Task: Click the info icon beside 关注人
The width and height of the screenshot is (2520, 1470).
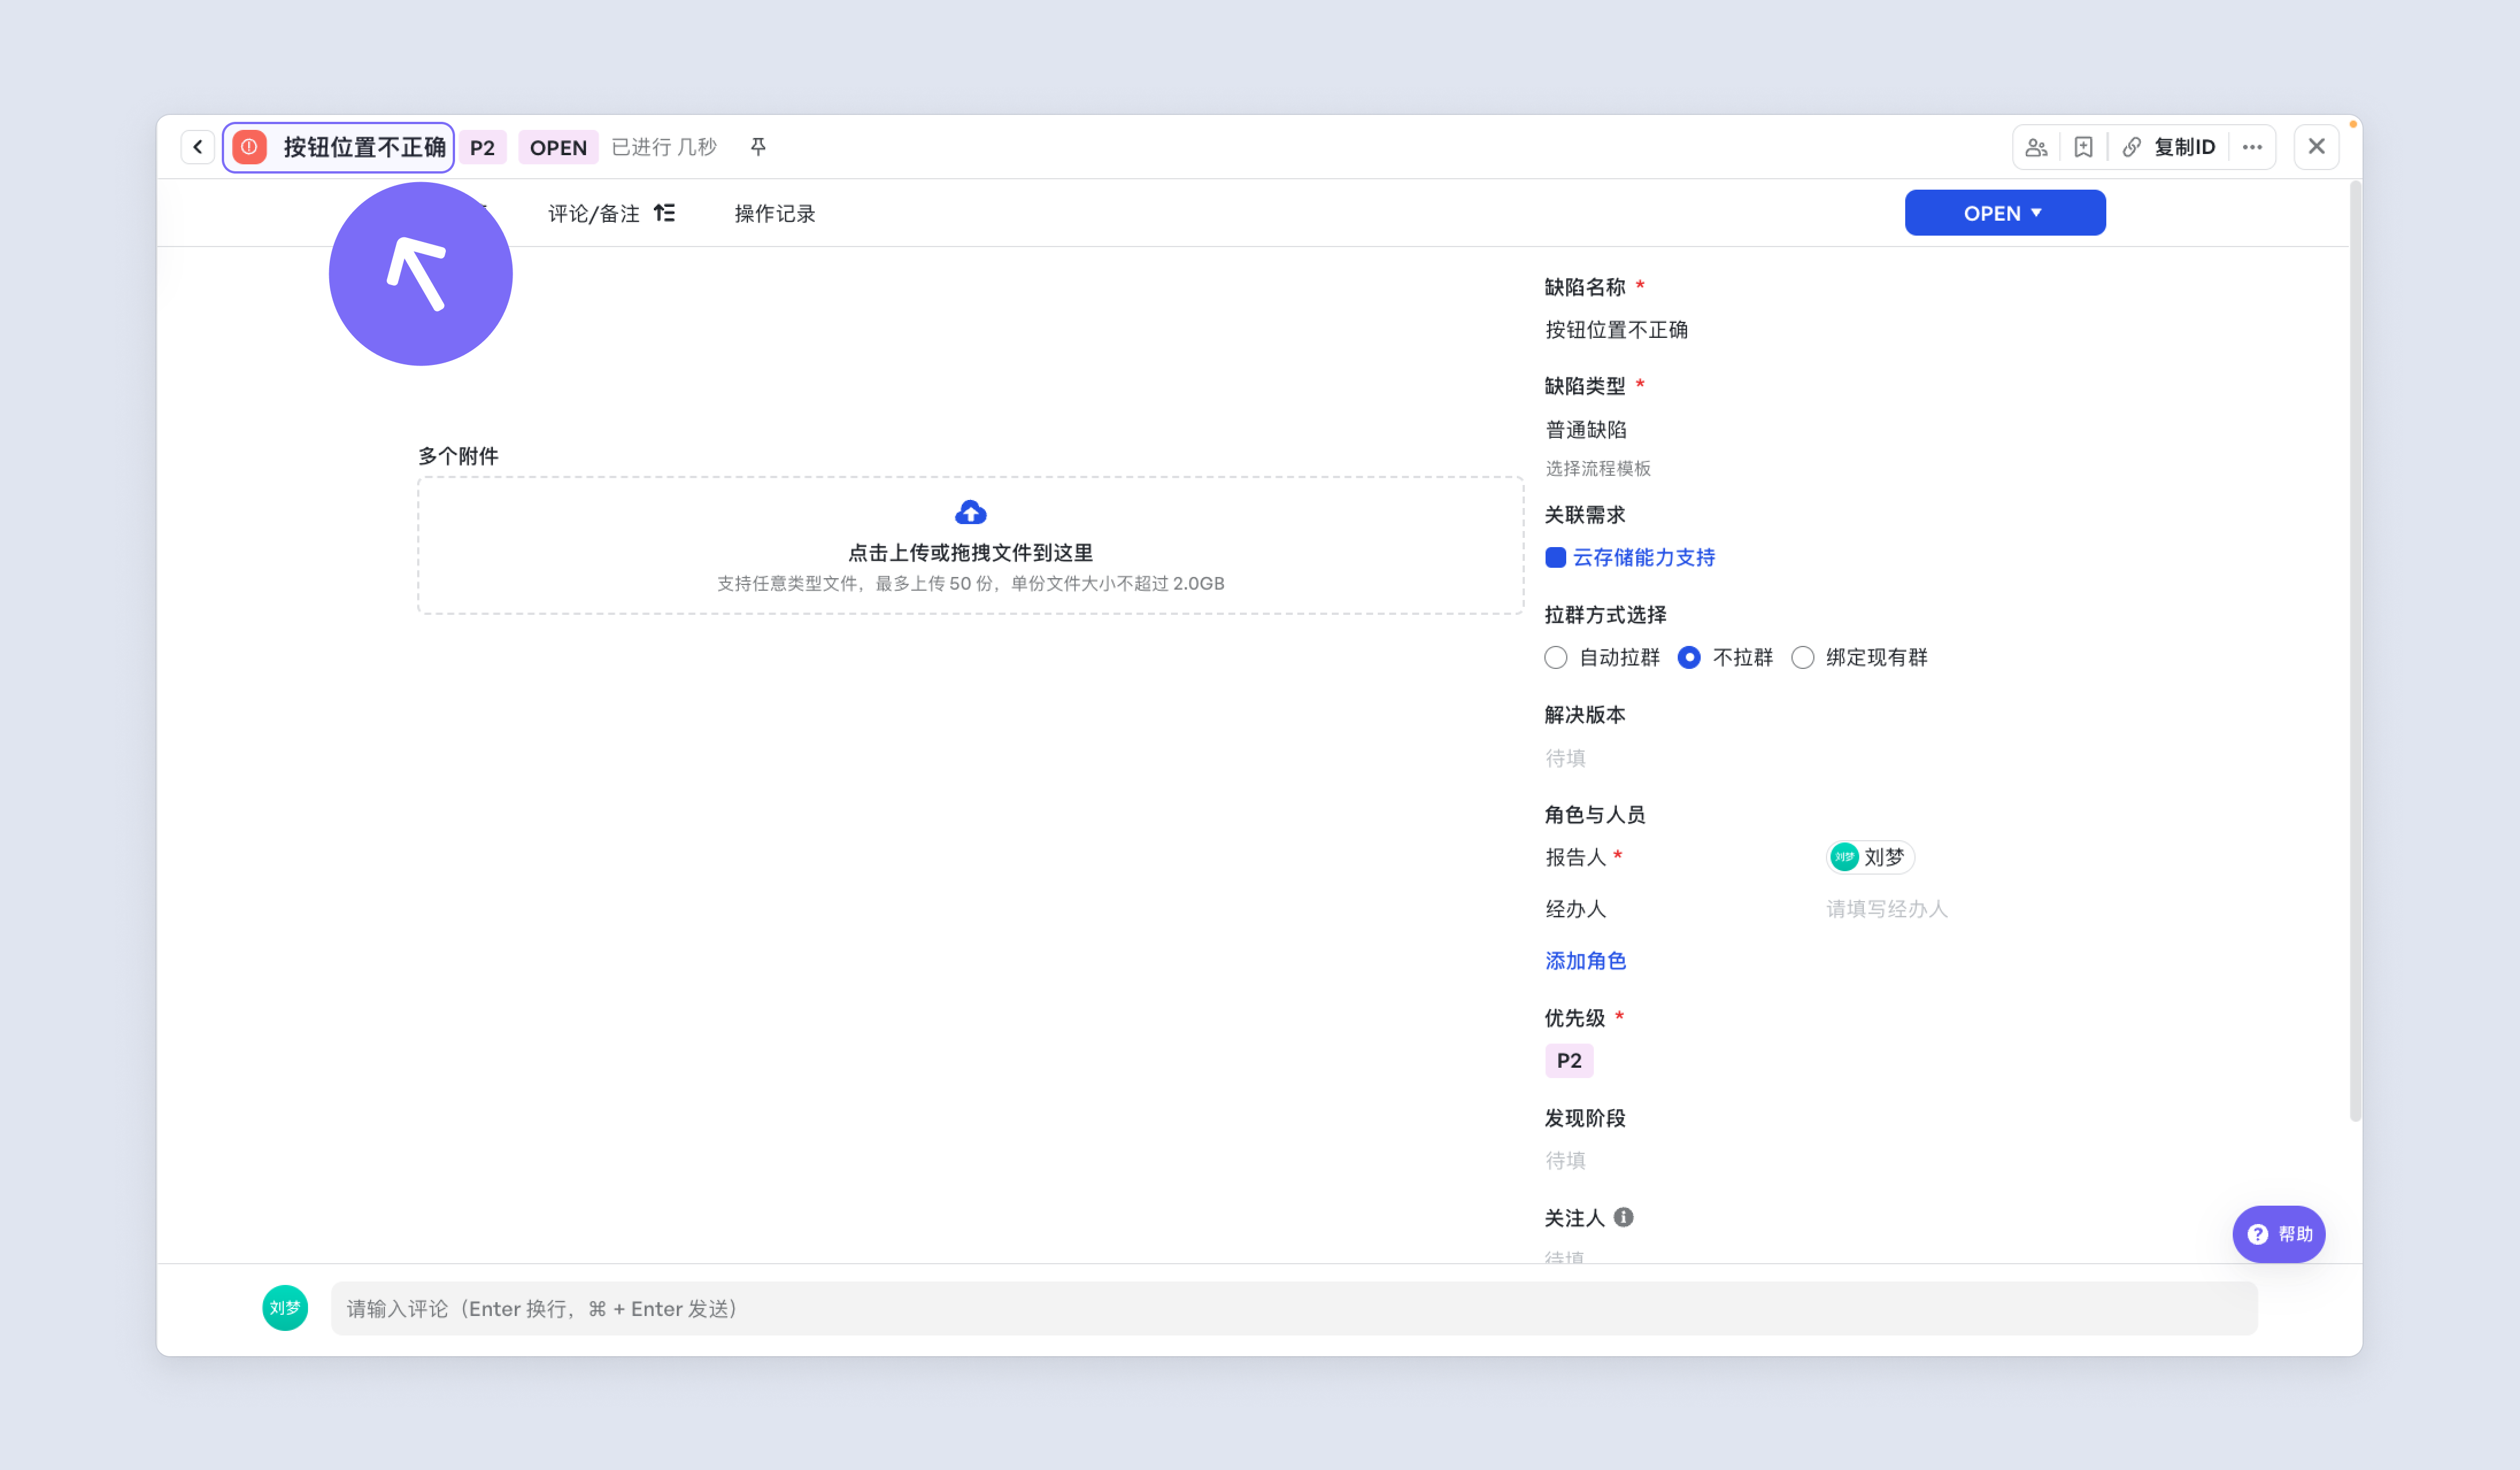Action: coord(1623,1217)
